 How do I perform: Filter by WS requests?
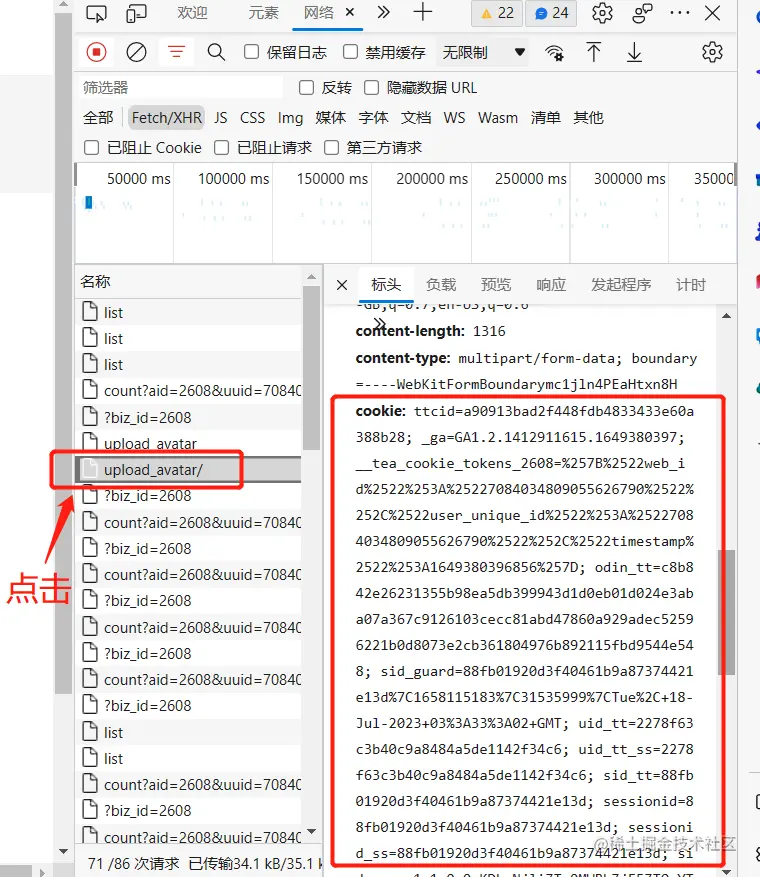point(454,117)
